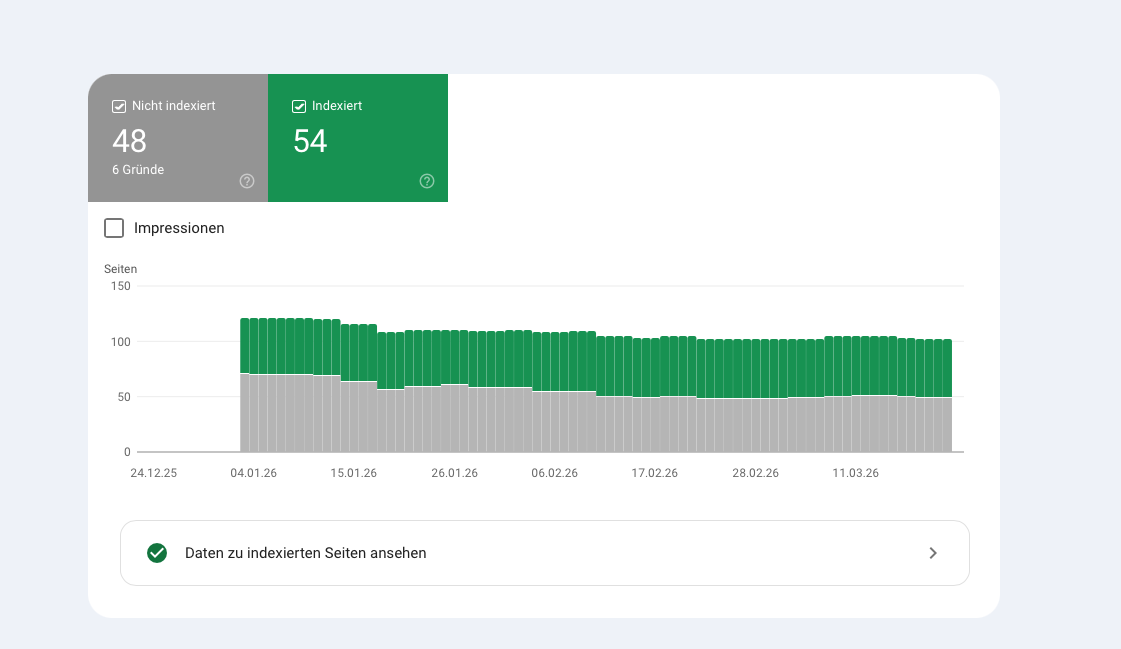This screenshot has height=649, width=1121.
Task: Open the 6 Gründe text
Action: pos(138,170)
